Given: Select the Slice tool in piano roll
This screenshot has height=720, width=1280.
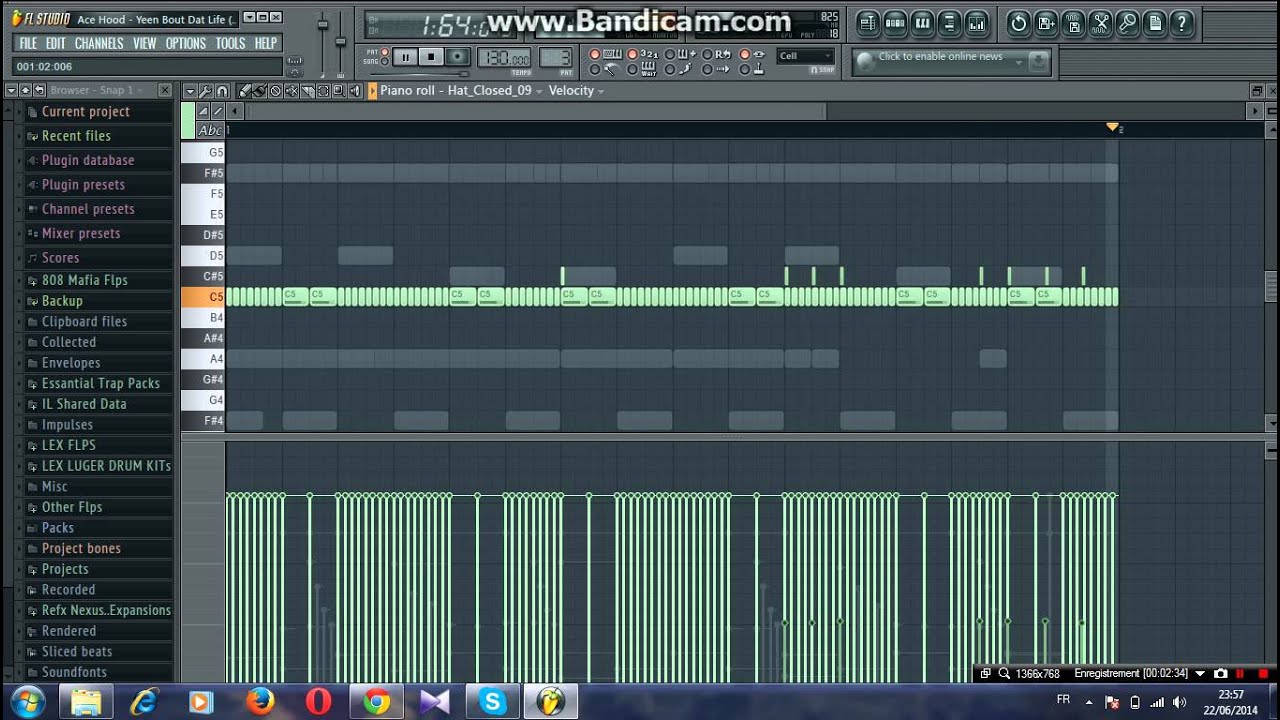Looking at the screenshot, I should [x=308, y=90].
